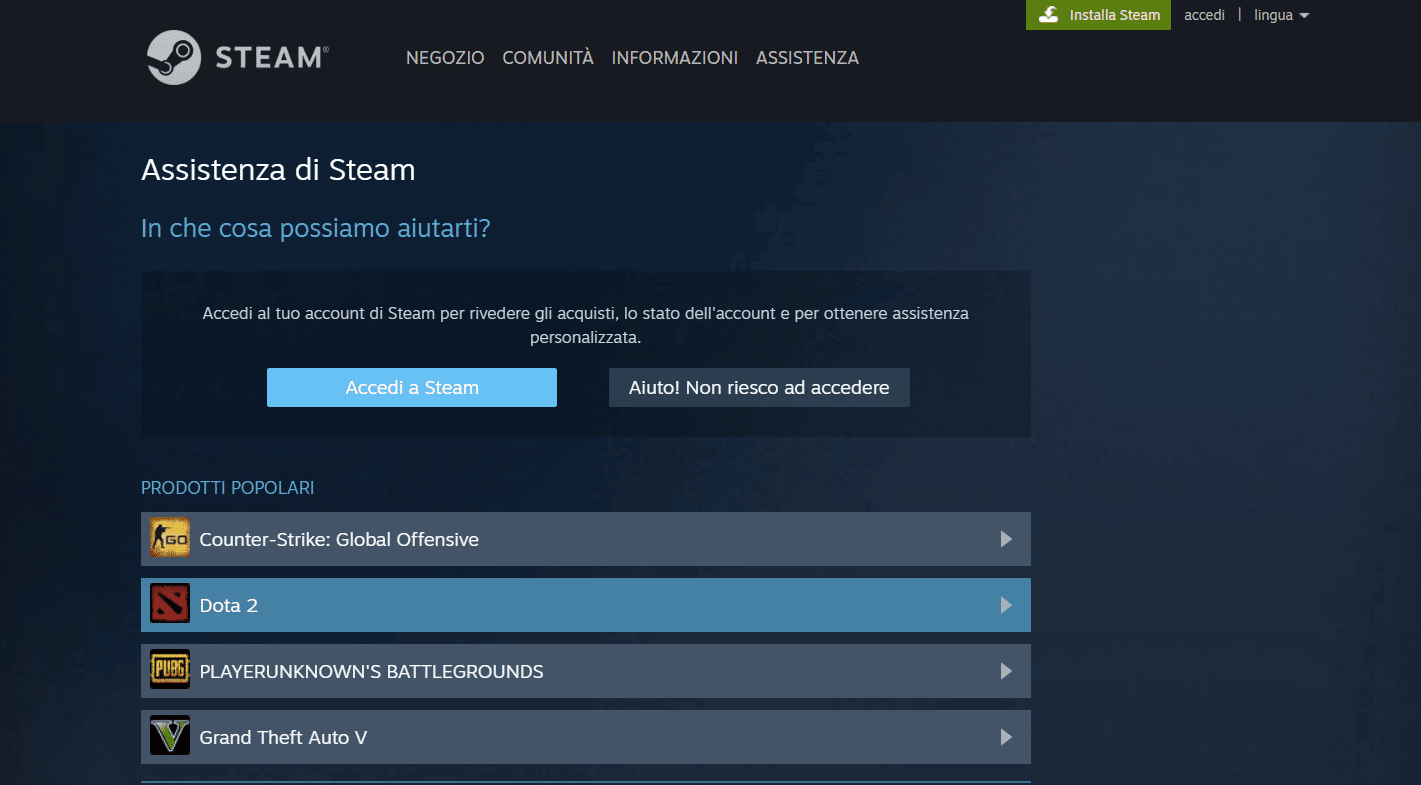This screenshot has height=785, width=1421.
Task: Click the download icon on Installa Steam
Action: point(1049,15)
